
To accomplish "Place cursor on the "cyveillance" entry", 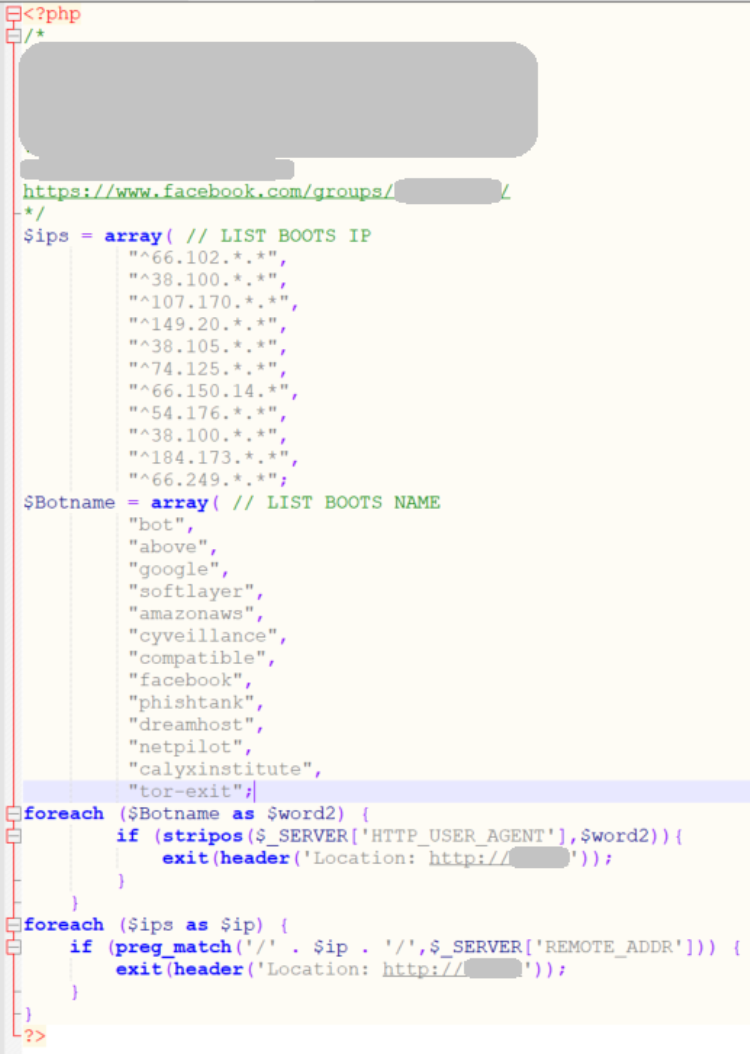I will (x=205, y=636).
